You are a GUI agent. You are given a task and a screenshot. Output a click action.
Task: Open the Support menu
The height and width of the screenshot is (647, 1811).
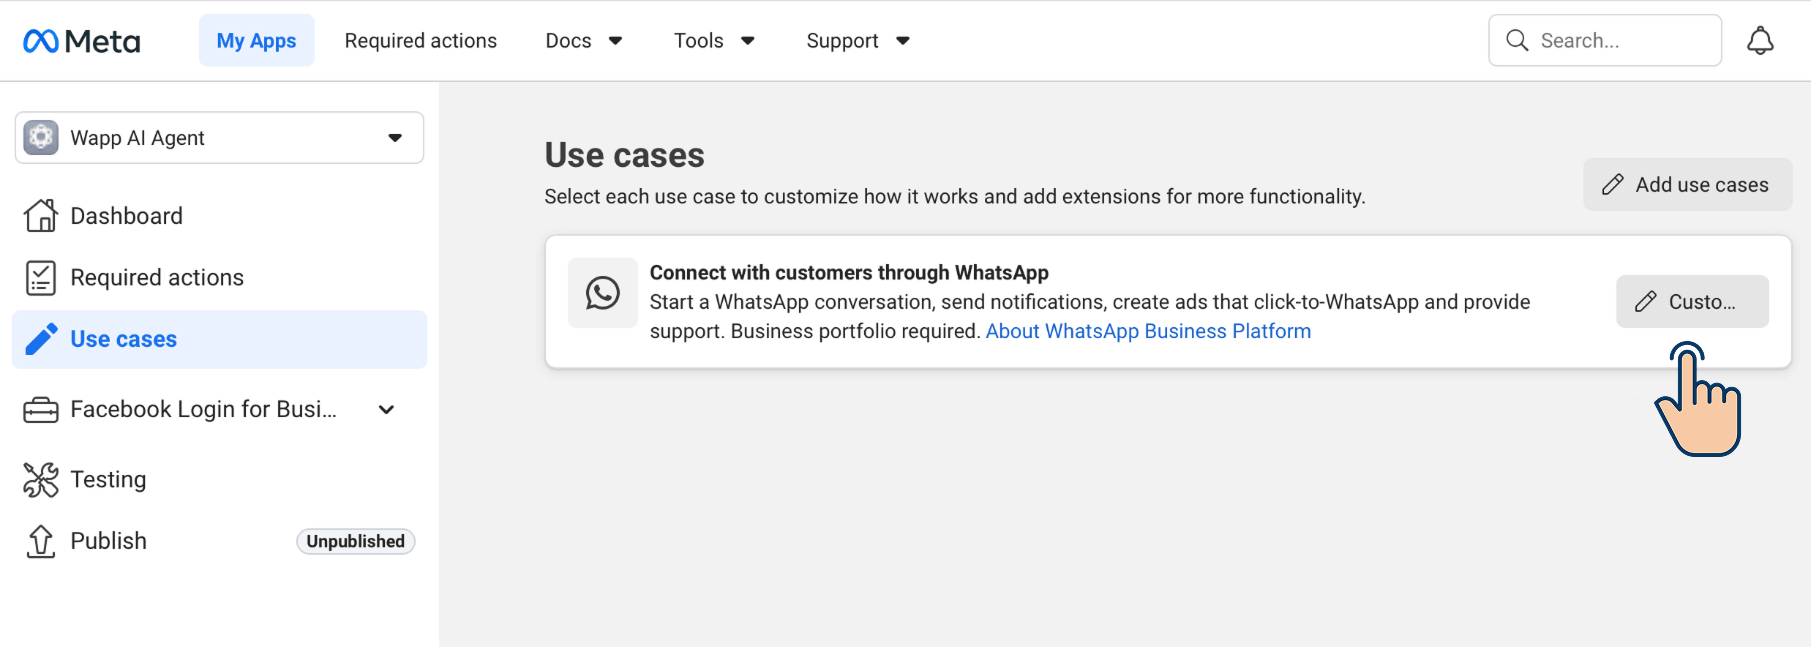click(x=858, y=41)
